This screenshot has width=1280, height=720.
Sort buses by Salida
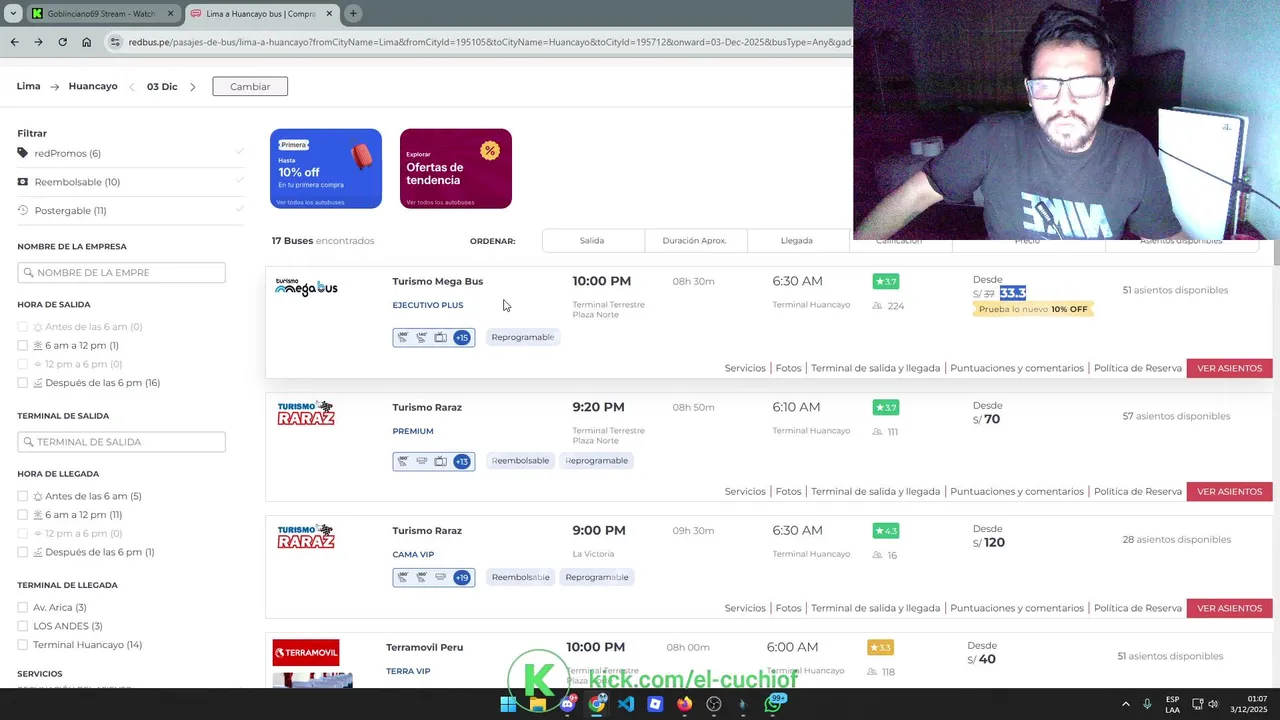point(592,241)
